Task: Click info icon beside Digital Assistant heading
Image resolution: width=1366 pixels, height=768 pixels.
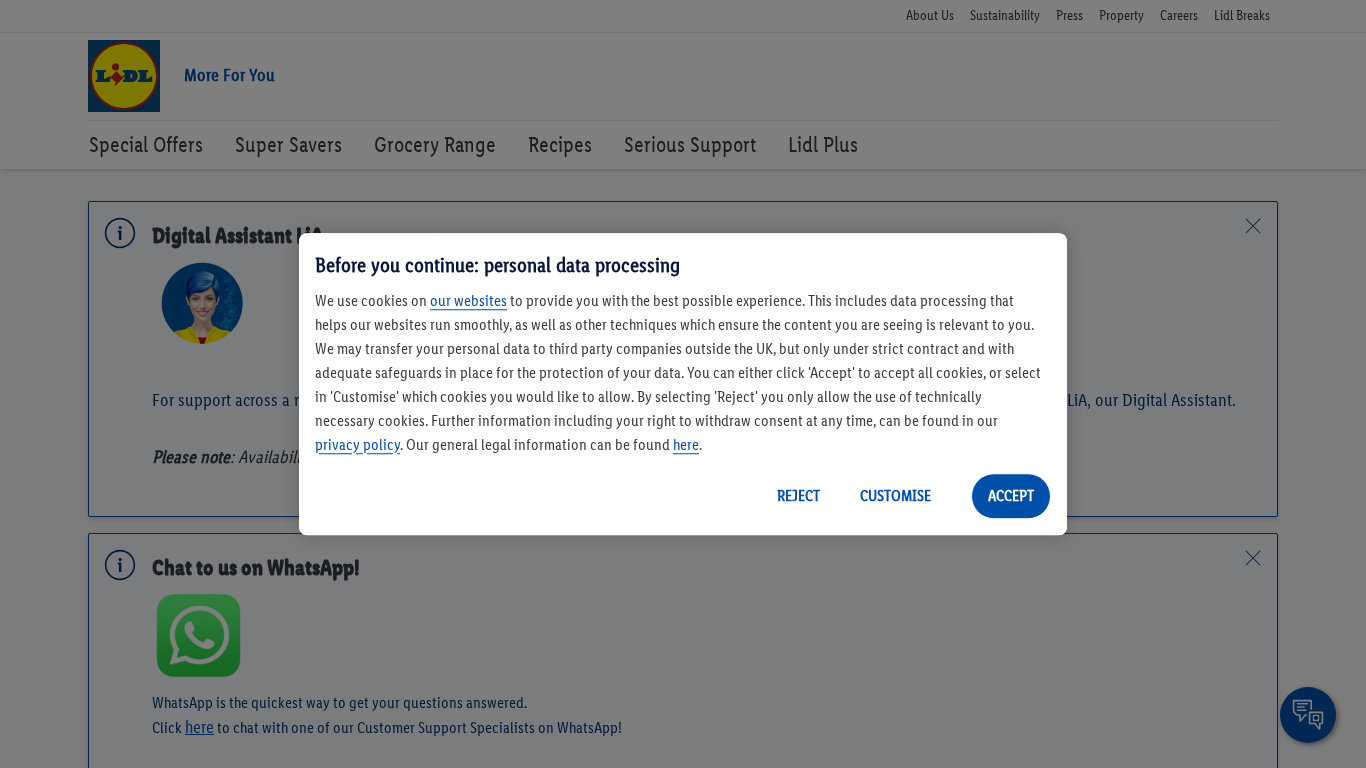Action: [x=120, y=233]
